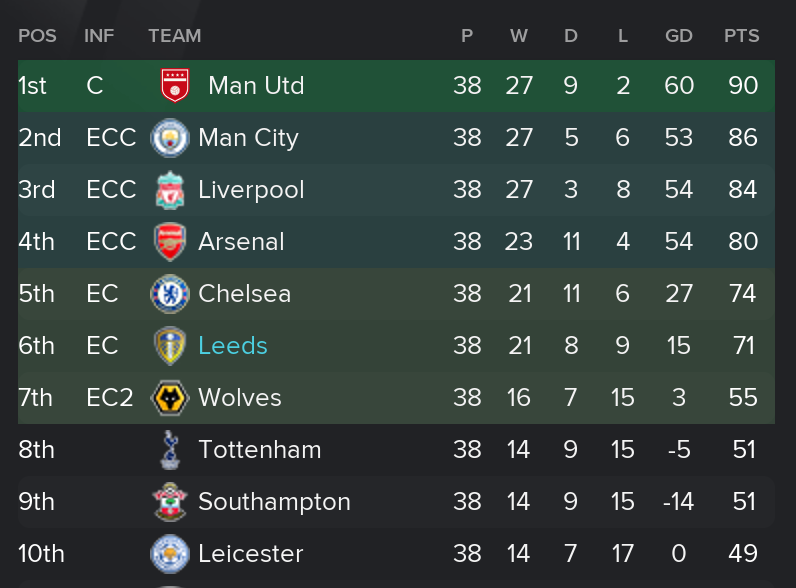Viewport: 796px width, 588px height.
Task: Sort by the POS column header
Action: click(x=37, y=36)
